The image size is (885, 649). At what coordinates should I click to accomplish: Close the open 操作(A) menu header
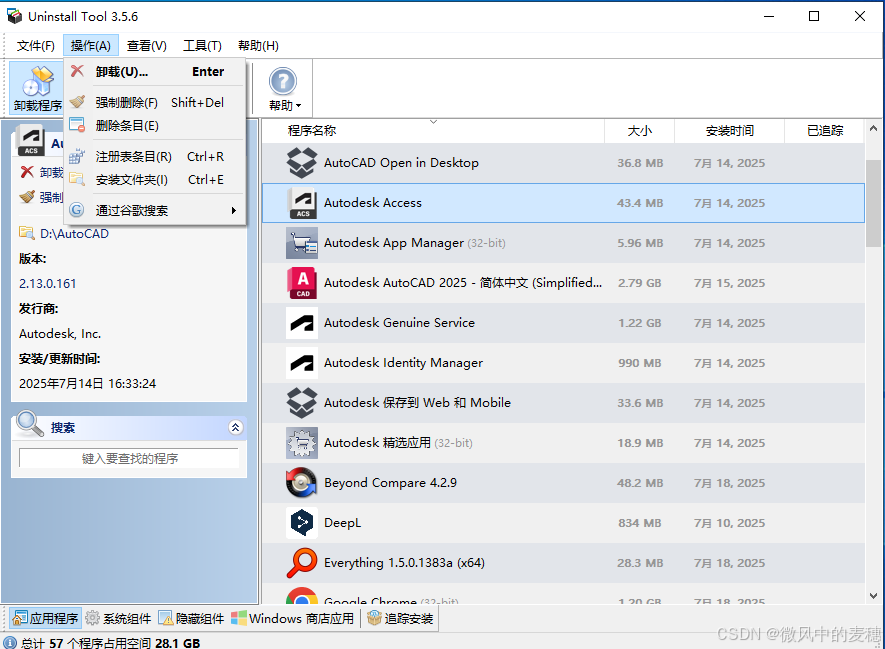click(91, 46)
